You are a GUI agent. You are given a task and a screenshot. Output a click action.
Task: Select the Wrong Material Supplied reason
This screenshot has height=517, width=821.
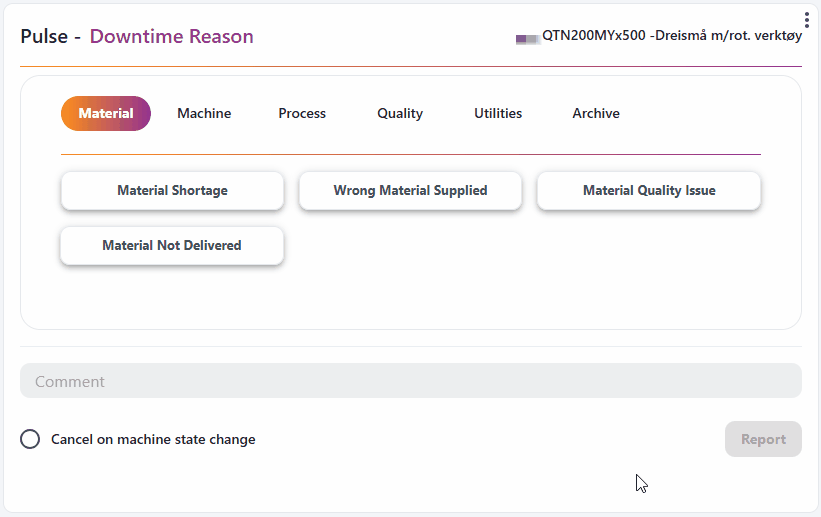click(x=410, y=191)
